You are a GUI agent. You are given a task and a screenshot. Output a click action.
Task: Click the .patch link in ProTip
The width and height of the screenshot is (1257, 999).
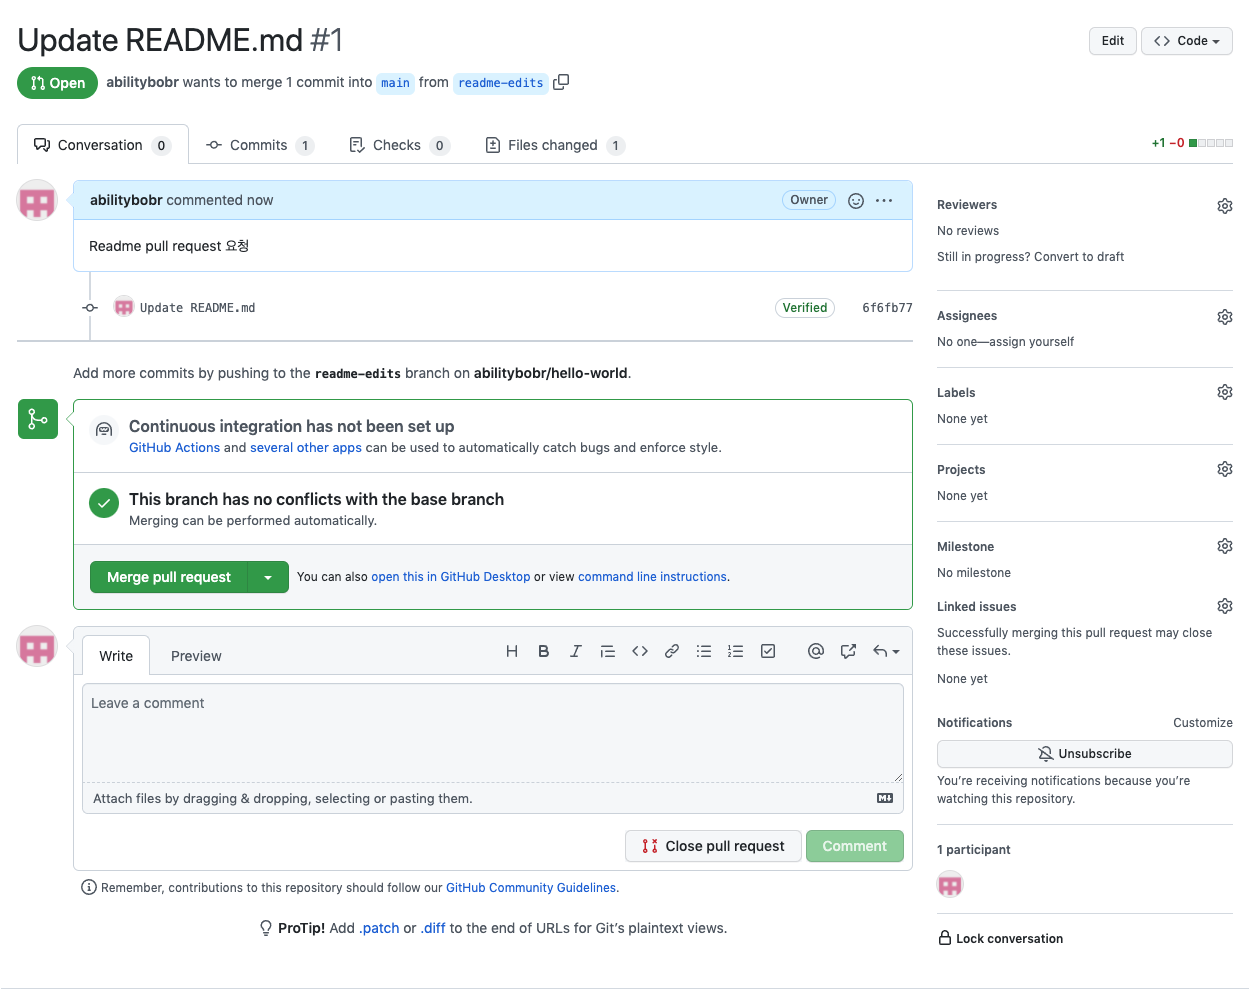pos(379,928)
